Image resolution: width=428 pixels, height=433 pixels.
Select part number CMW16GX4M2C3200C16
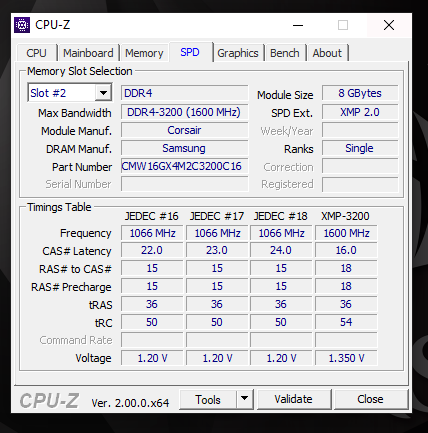[185, 166]
